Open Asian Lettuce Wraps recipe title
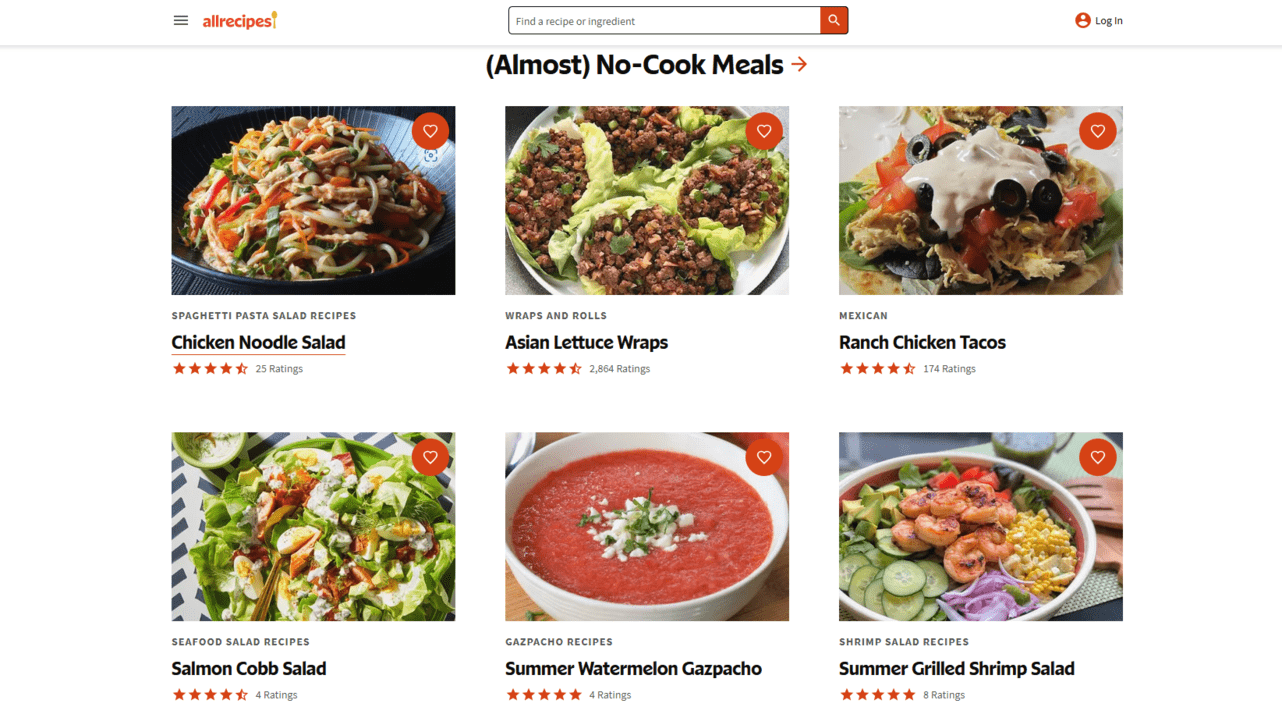 pos(586,342)
